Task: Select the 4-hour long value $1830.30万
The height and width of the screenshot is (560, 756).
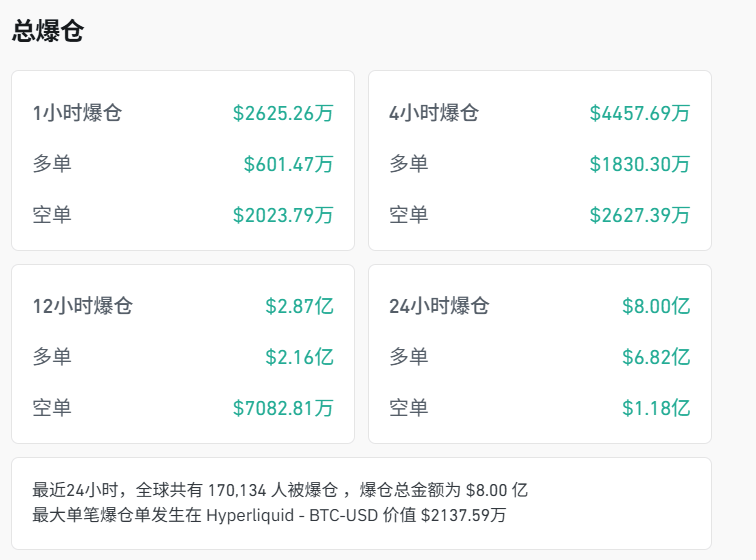Action: [639, 164]
